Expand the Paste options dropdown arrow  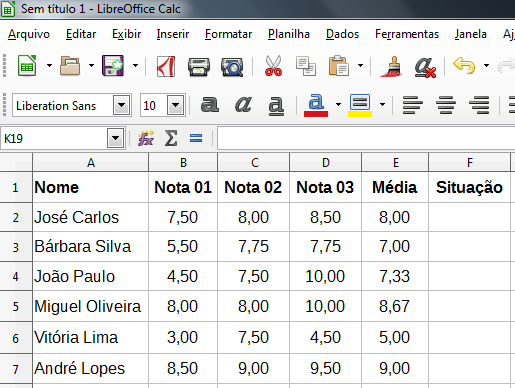point(360,66)
